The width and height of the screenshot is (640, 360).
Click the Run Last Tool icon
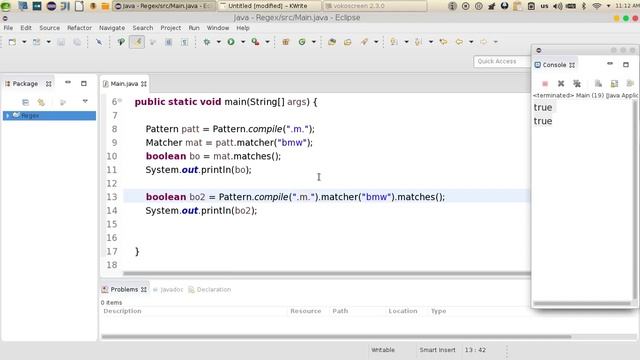(256, 42)
